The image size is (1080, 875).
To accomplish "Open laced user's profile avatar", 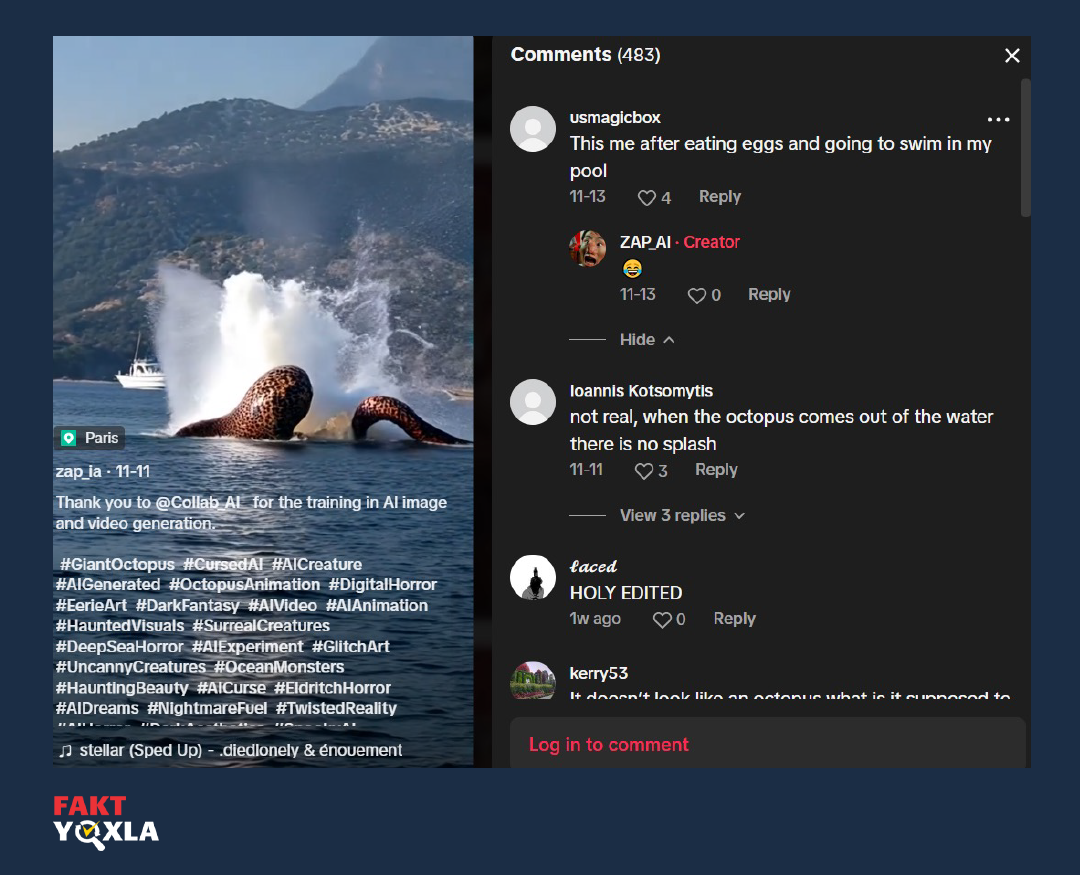I will [x=532, y=577].
